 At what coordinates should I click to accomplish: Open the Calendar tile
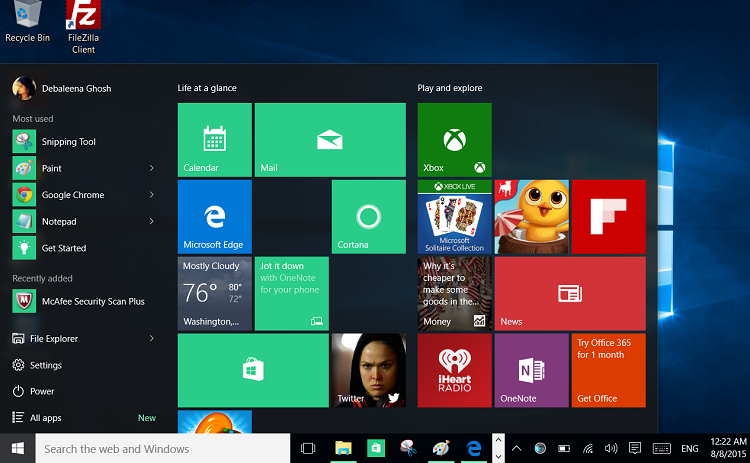[215, 140]
